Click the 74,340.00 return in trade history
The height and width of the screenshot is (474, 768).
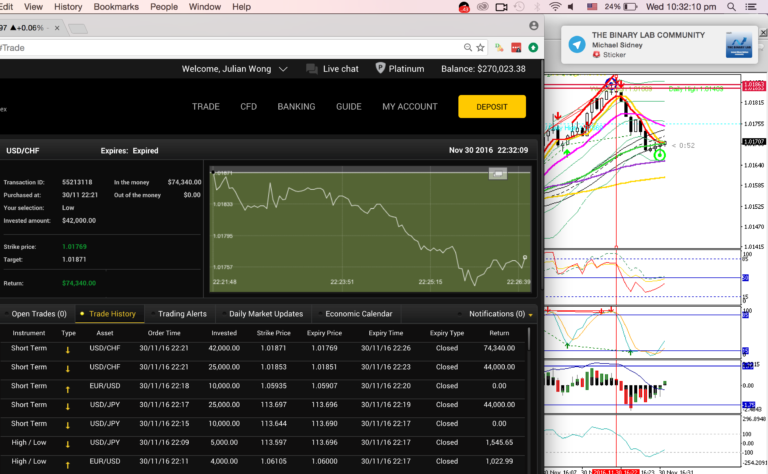click(x=499, y=348)
